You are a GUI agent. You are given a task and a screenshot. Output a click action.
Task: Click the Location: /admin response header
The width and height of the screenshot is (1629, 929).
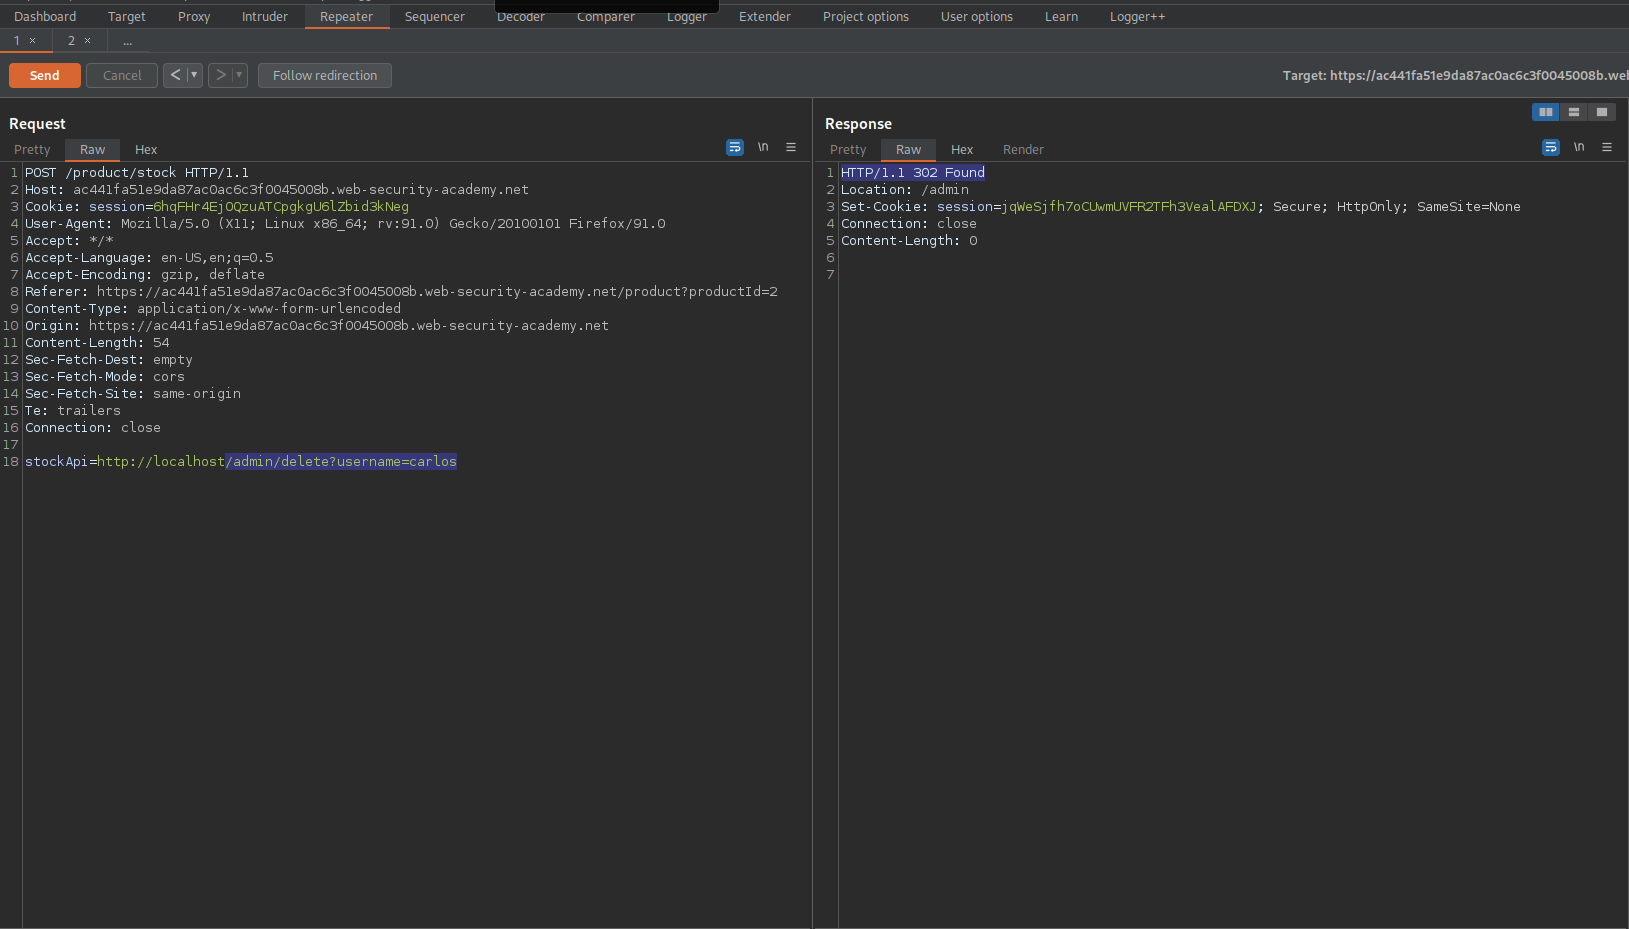(x=905, y=190)
